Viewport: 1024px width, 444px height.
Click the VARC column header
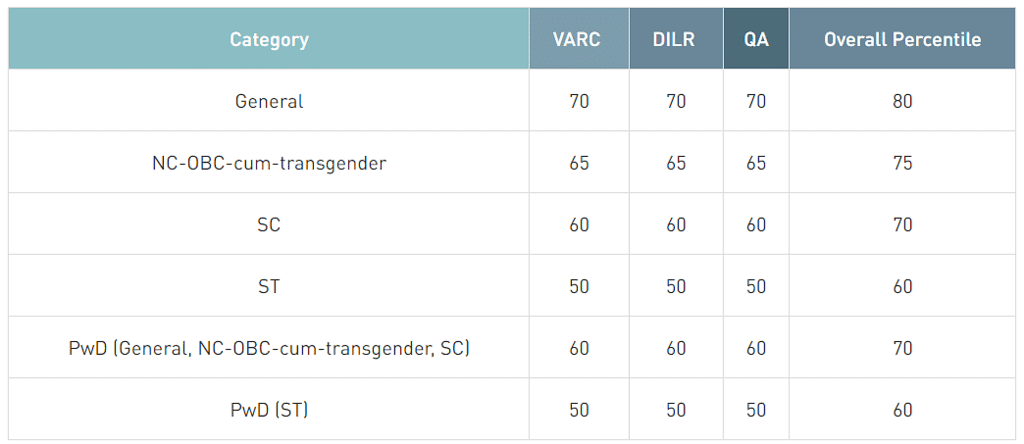(578, 40)
